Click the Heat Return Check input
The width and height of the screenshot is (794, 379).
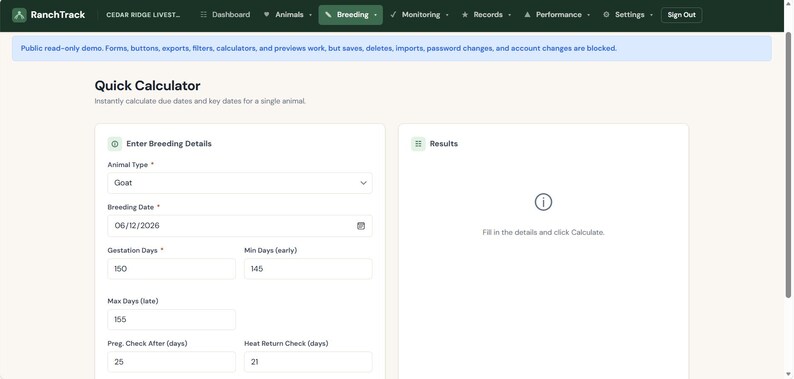coord(308,362)
